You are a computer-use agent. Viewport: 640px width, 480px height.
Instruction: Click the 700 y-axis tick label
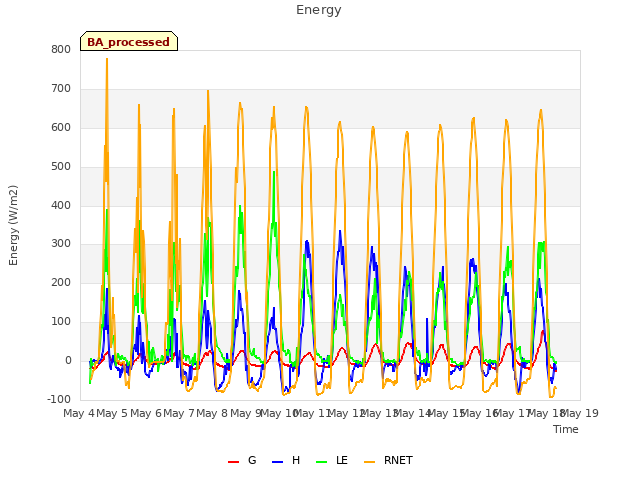click(61, 89)
